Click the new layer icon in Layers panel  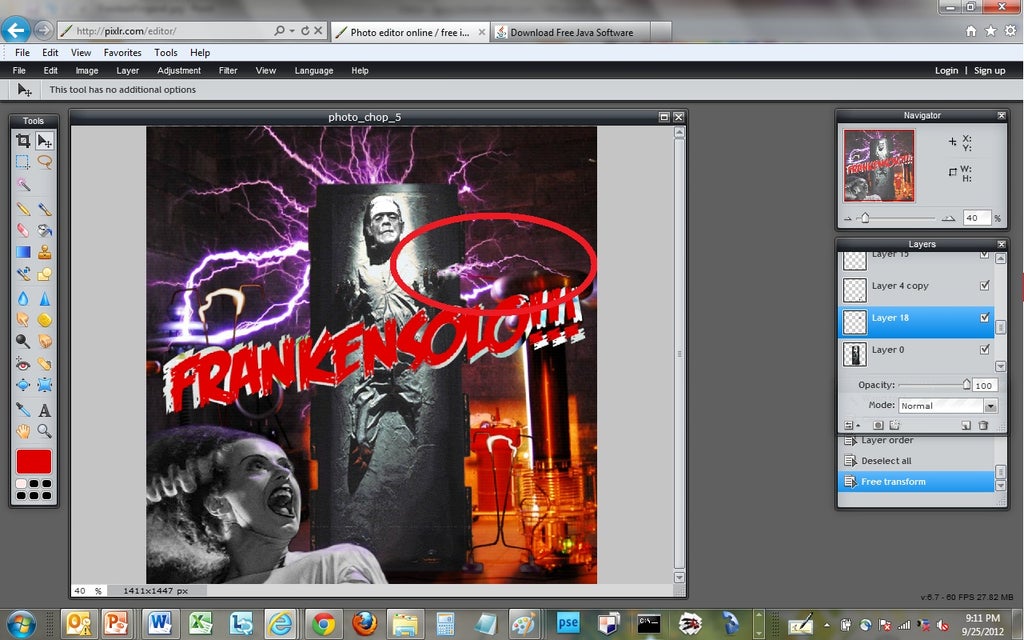click(966, 425)
